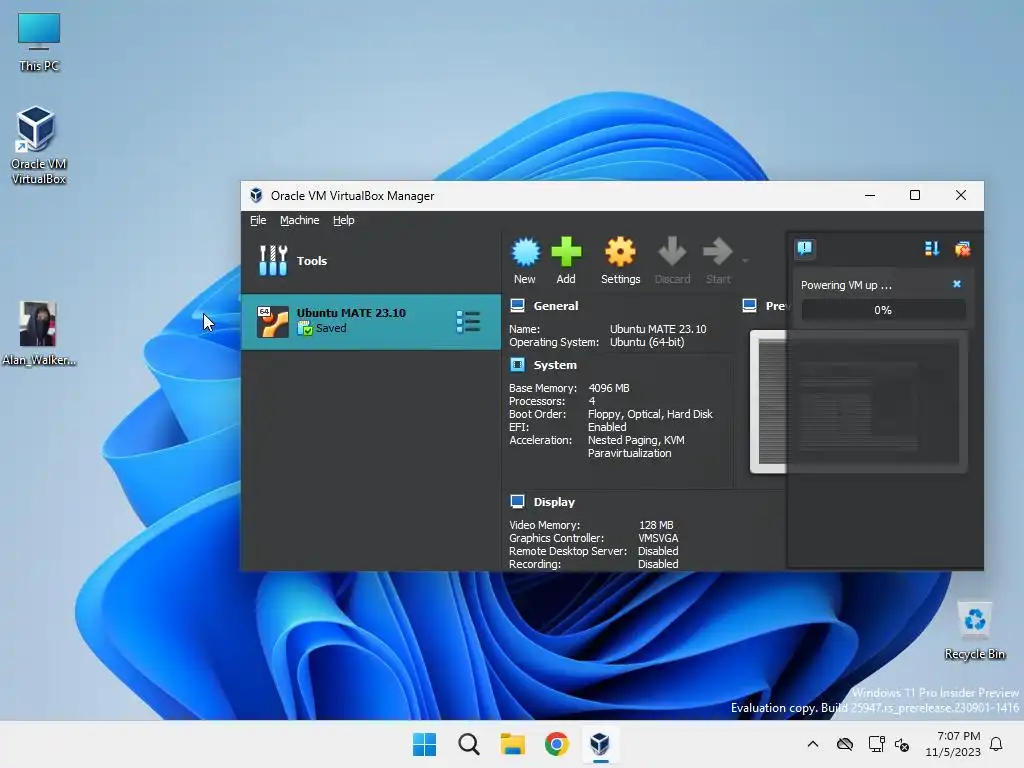Open taskbar Search

click(x=468, y=744)
